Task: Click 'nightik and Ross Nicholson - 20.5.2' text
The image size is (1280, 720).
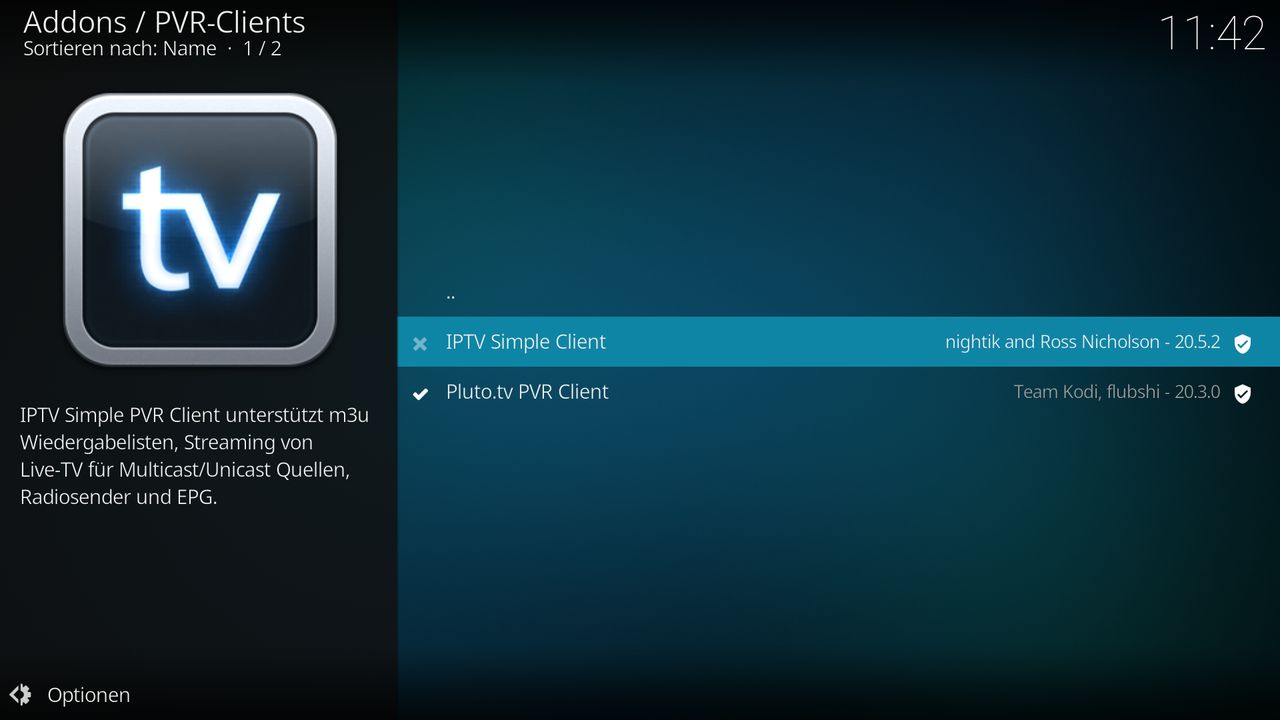Action: (1083, 342)
